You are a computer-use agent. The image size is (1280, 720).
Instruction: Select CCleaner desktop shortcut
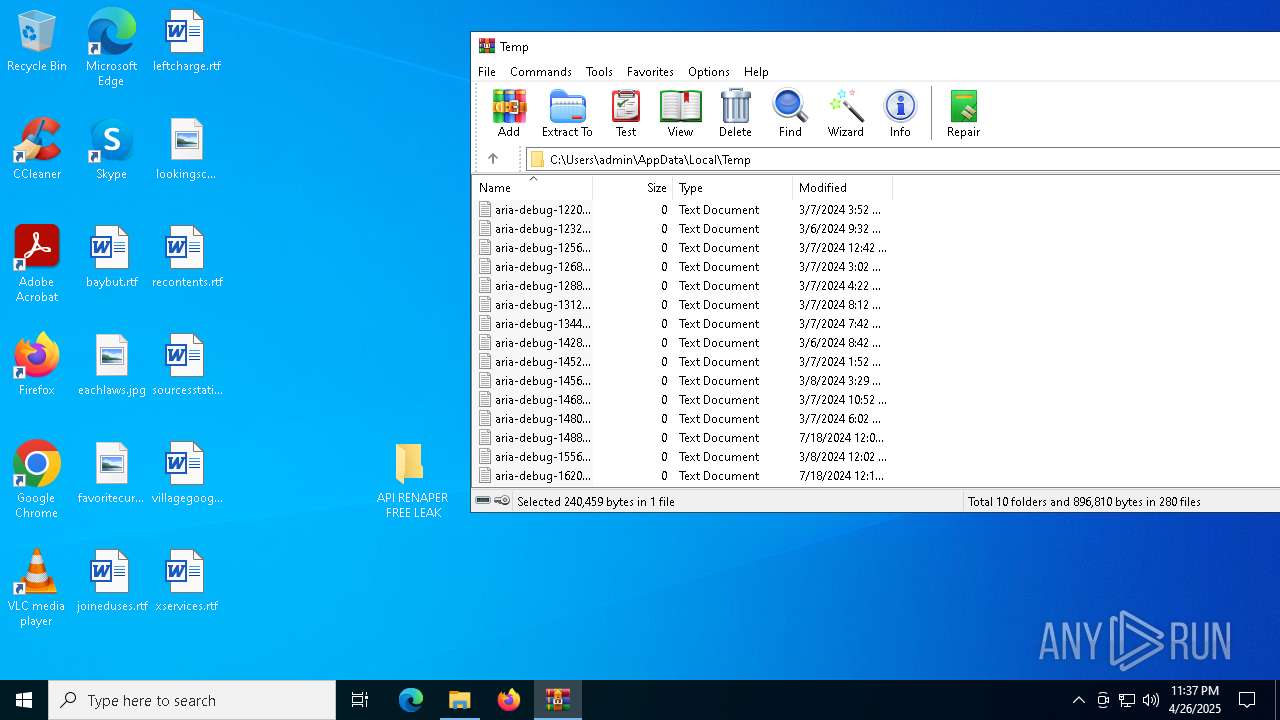[37, 150]
